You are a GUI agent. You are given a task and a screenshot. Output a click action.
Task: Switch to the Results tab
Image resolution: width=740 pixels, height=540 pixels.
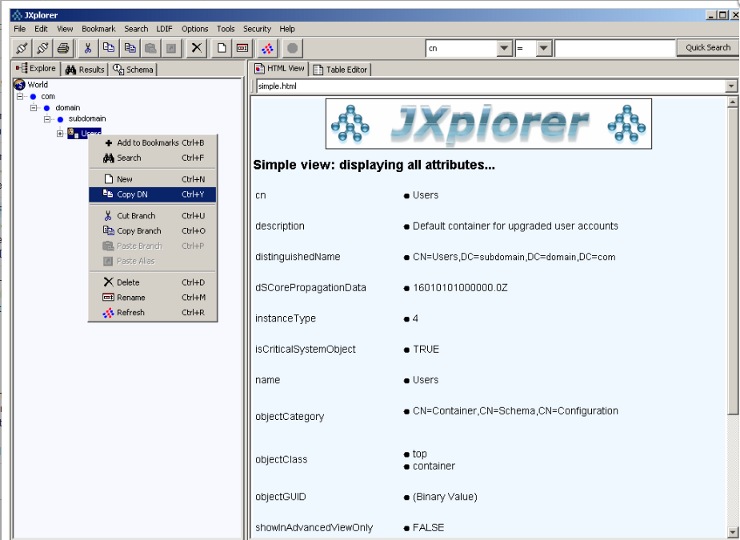[x=85, y=69]
